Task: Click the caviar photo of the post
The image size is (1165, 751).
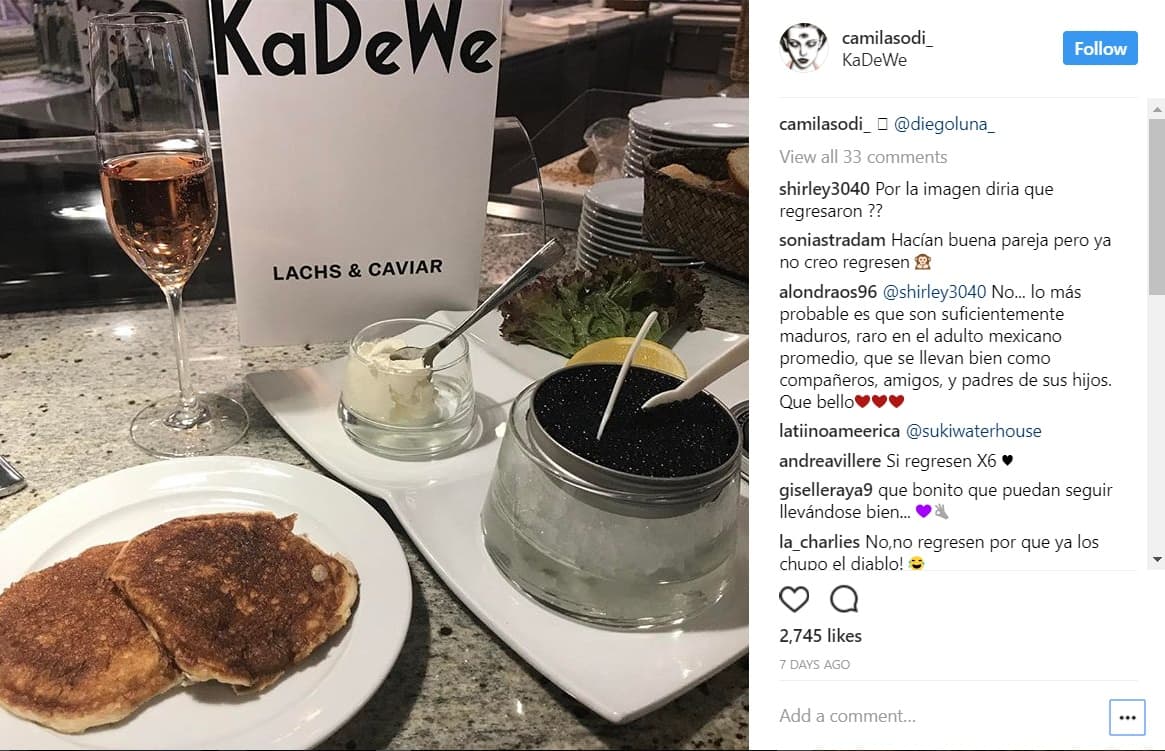Action: coord(374,375)
